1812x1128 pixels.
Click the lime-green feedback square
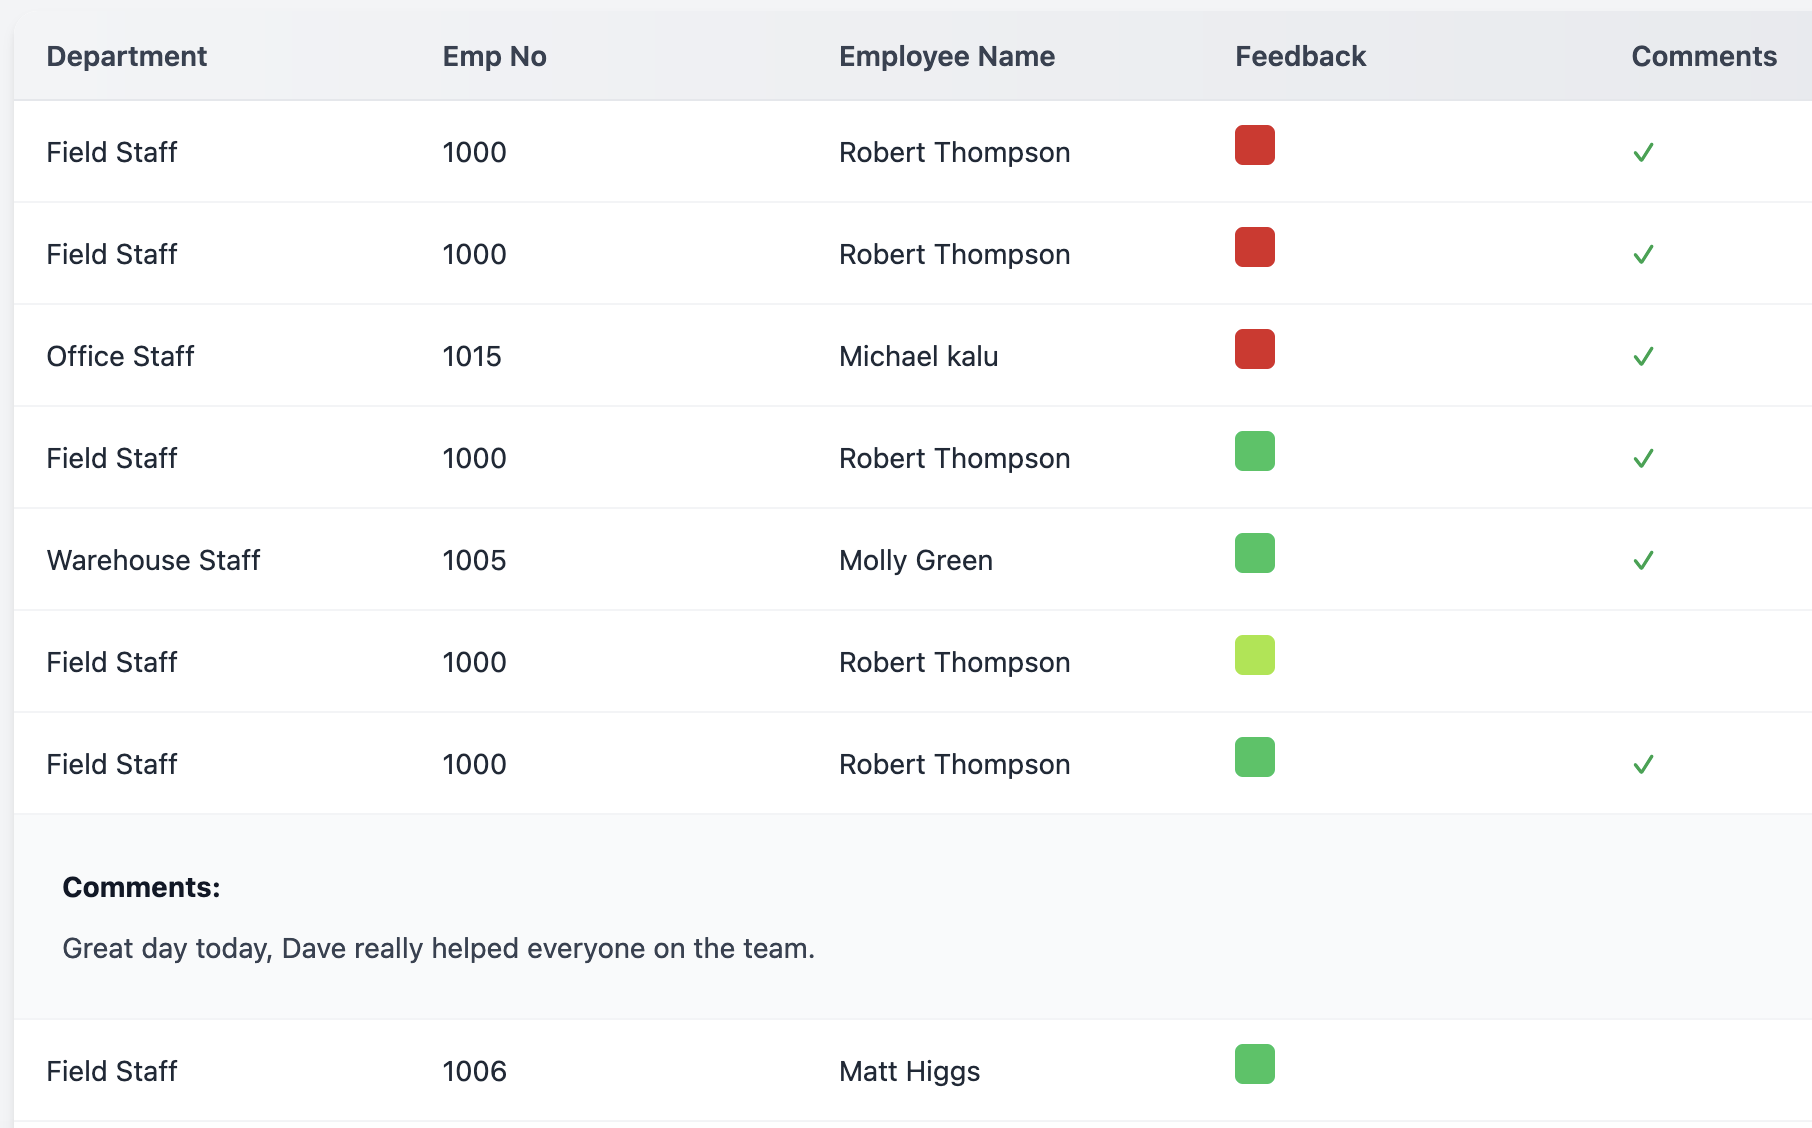coord(1254,655)
